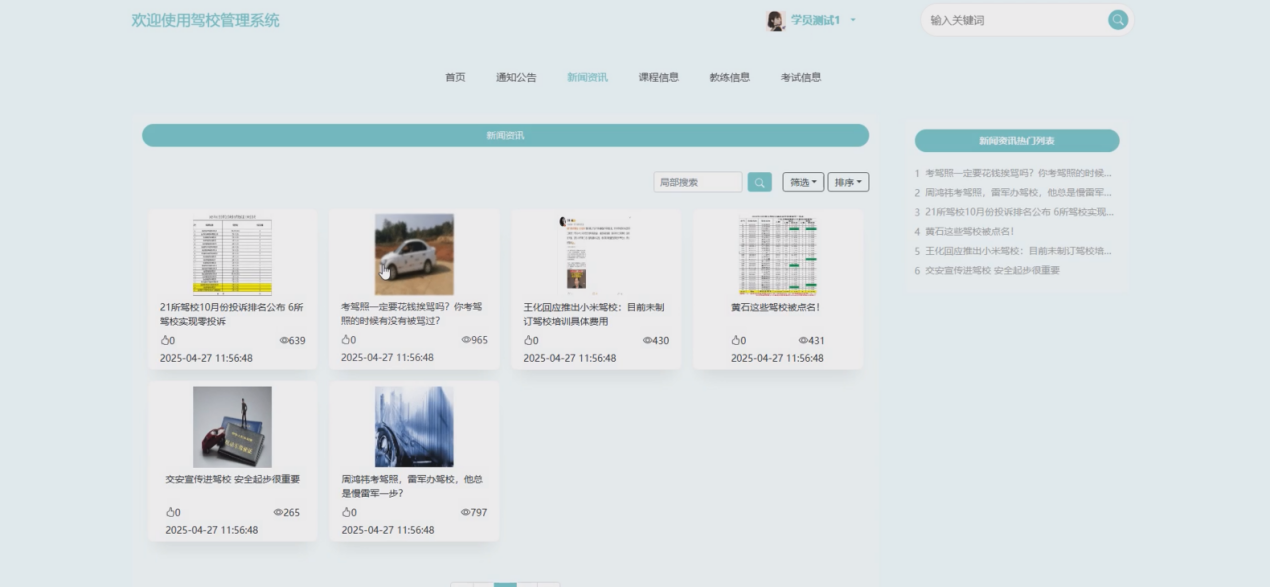Like the 考驾照一定要花钱挨骂吗 article

[347, 340]
